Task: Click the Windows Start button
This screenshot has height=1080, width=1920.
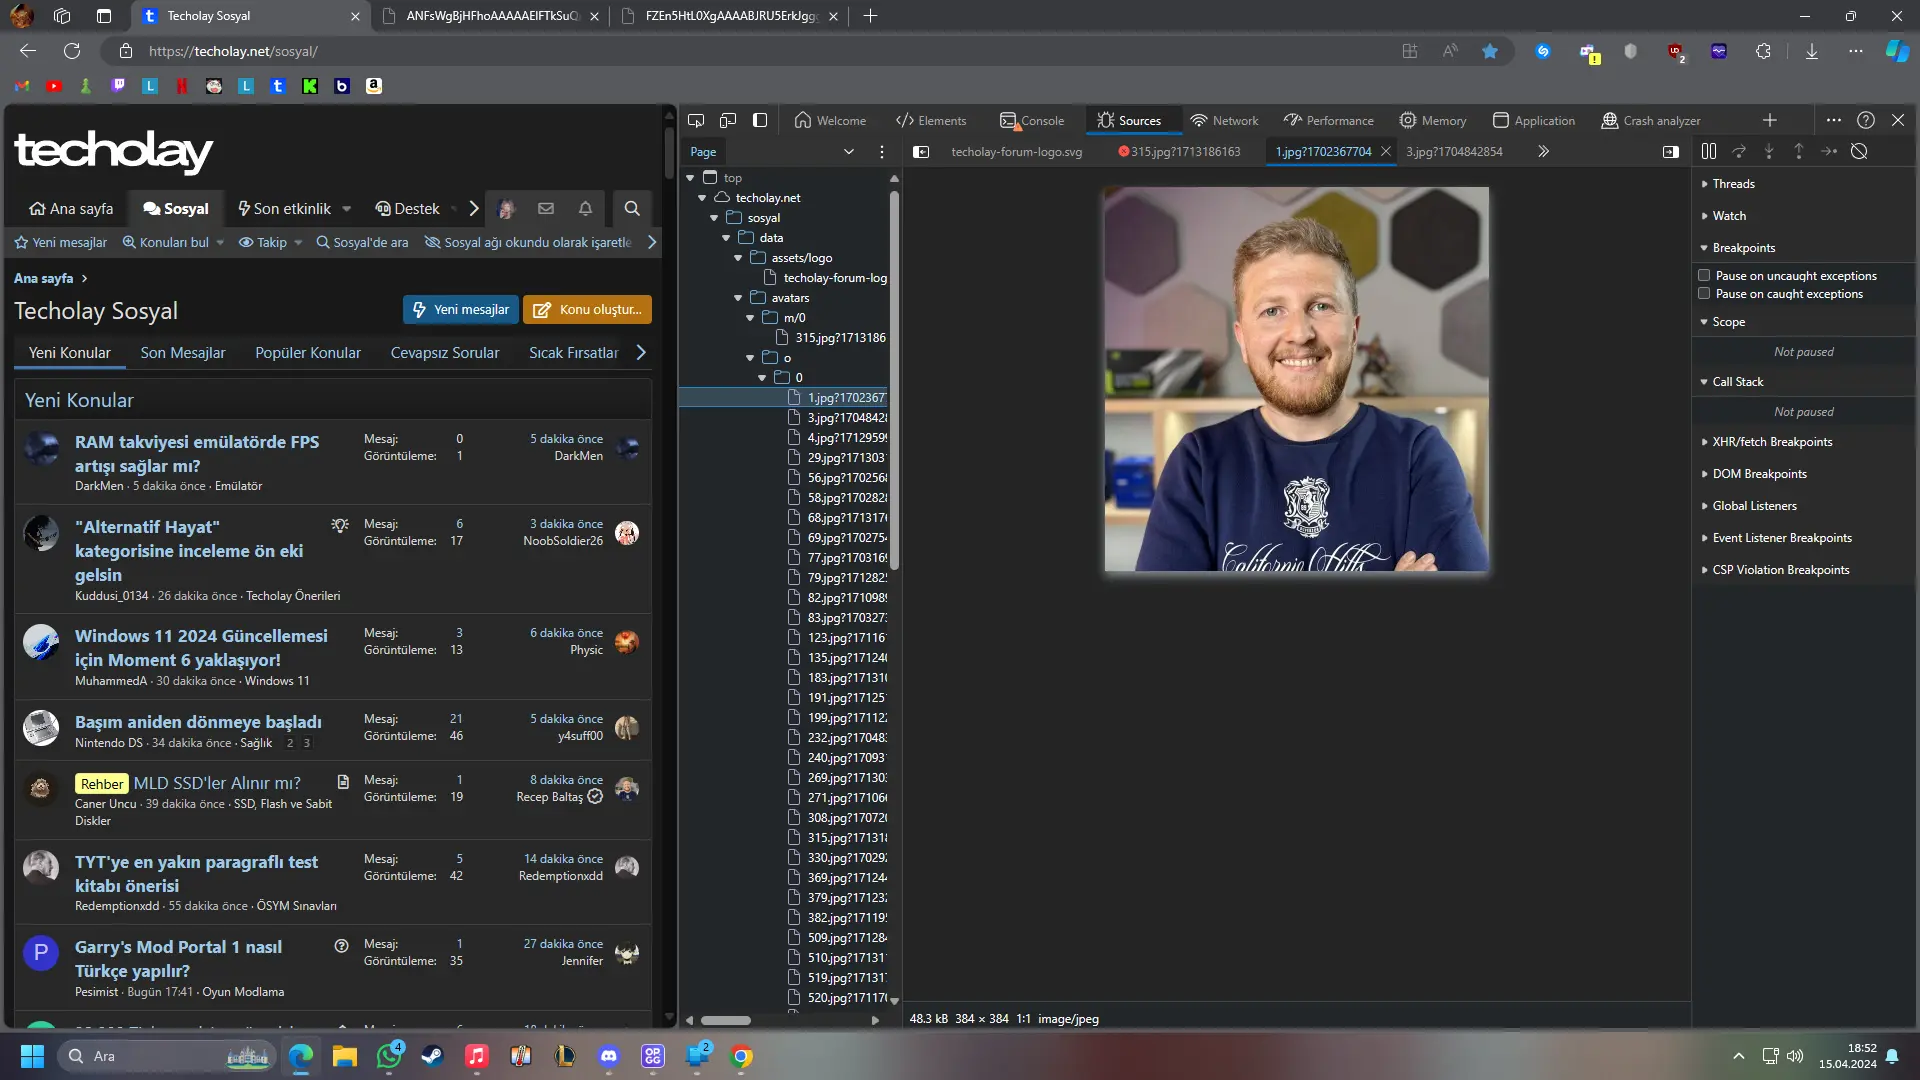Action: click(x=32, y=1056)
